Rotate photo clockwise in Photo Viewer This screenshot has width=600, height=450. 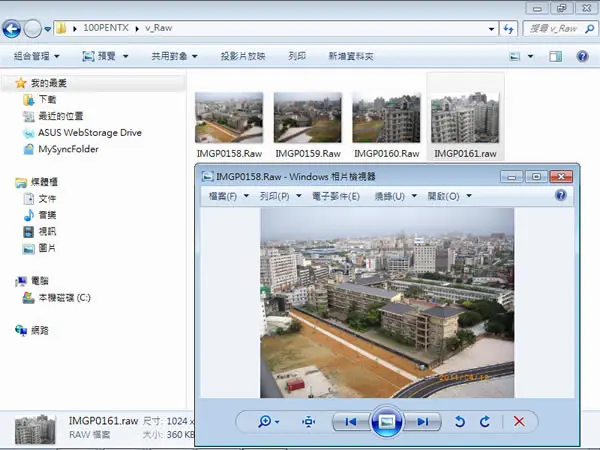tap(485, 422)
